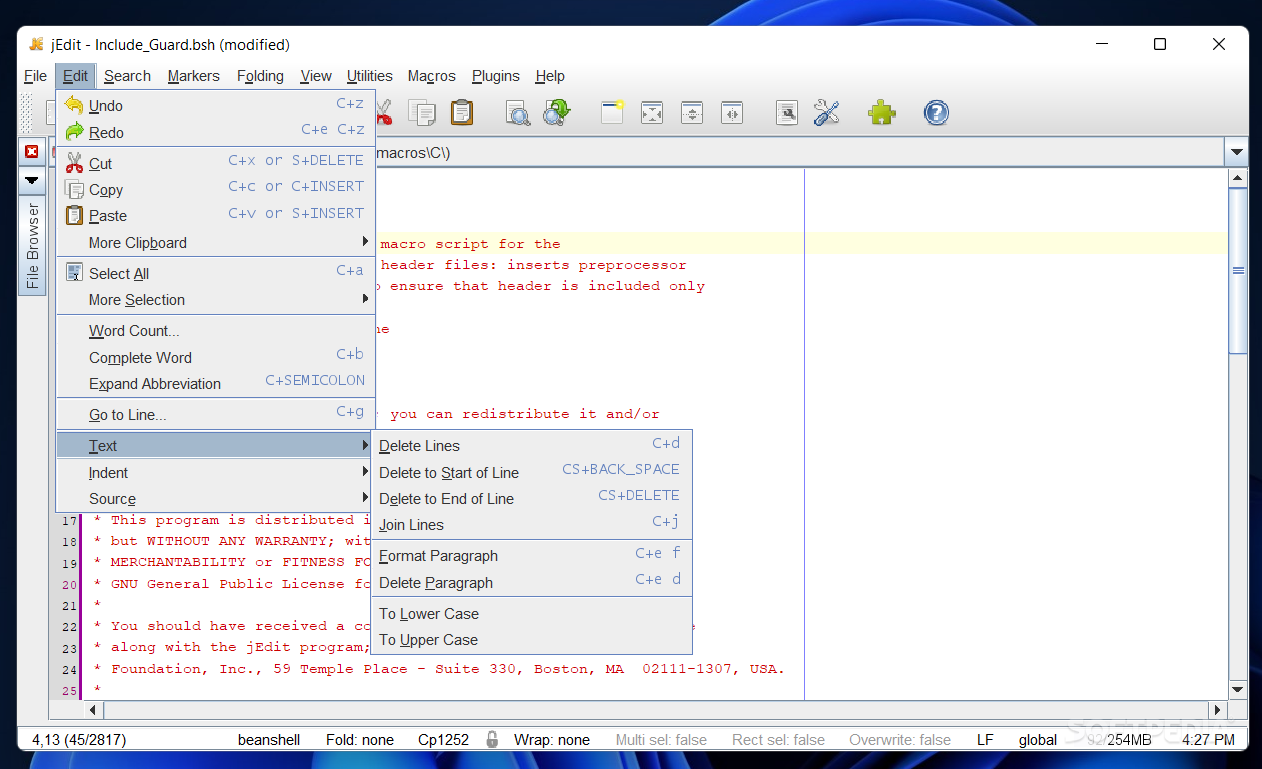Collapse the highlighted Text submenu entry

click(x=215, y=445)
